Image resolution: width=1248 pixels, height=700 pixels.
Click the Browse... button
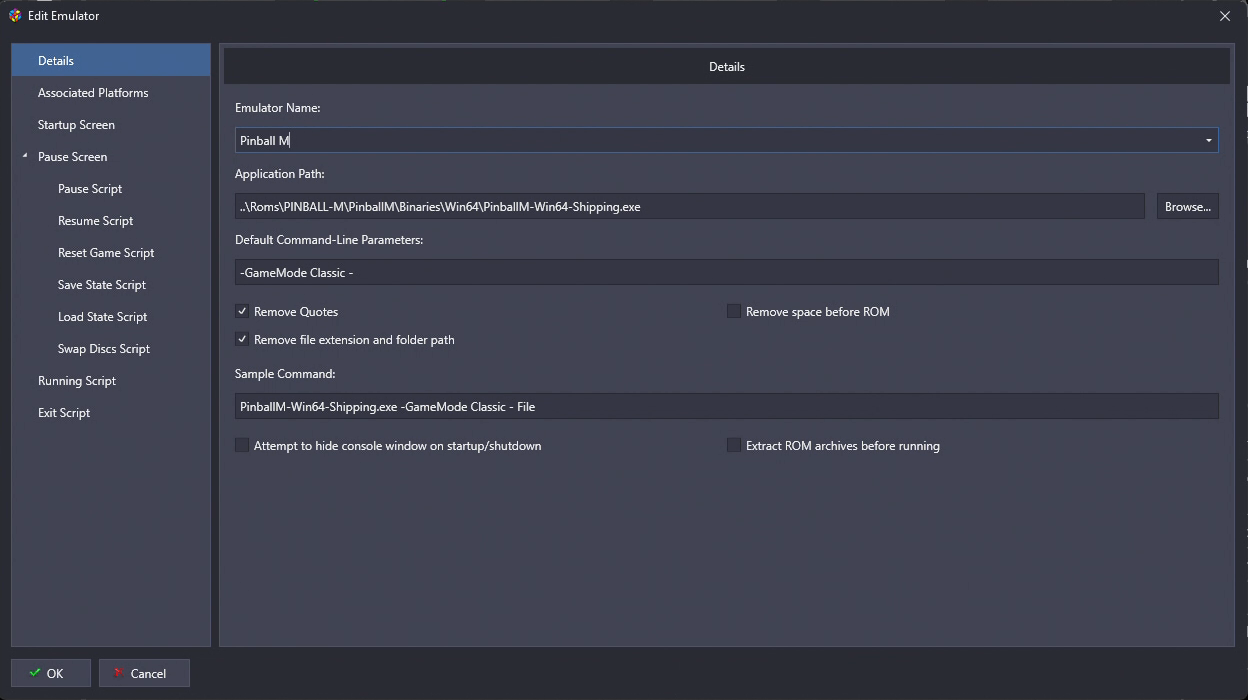point(1188,207)
